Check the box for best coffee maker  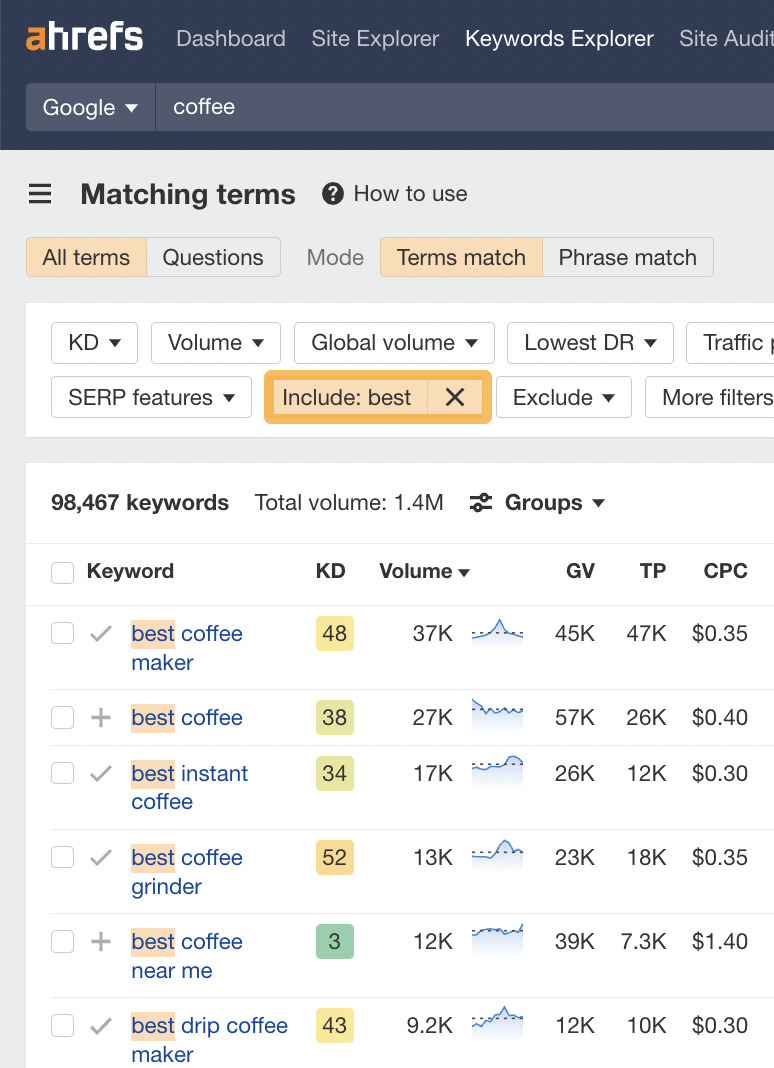[62, 633]
